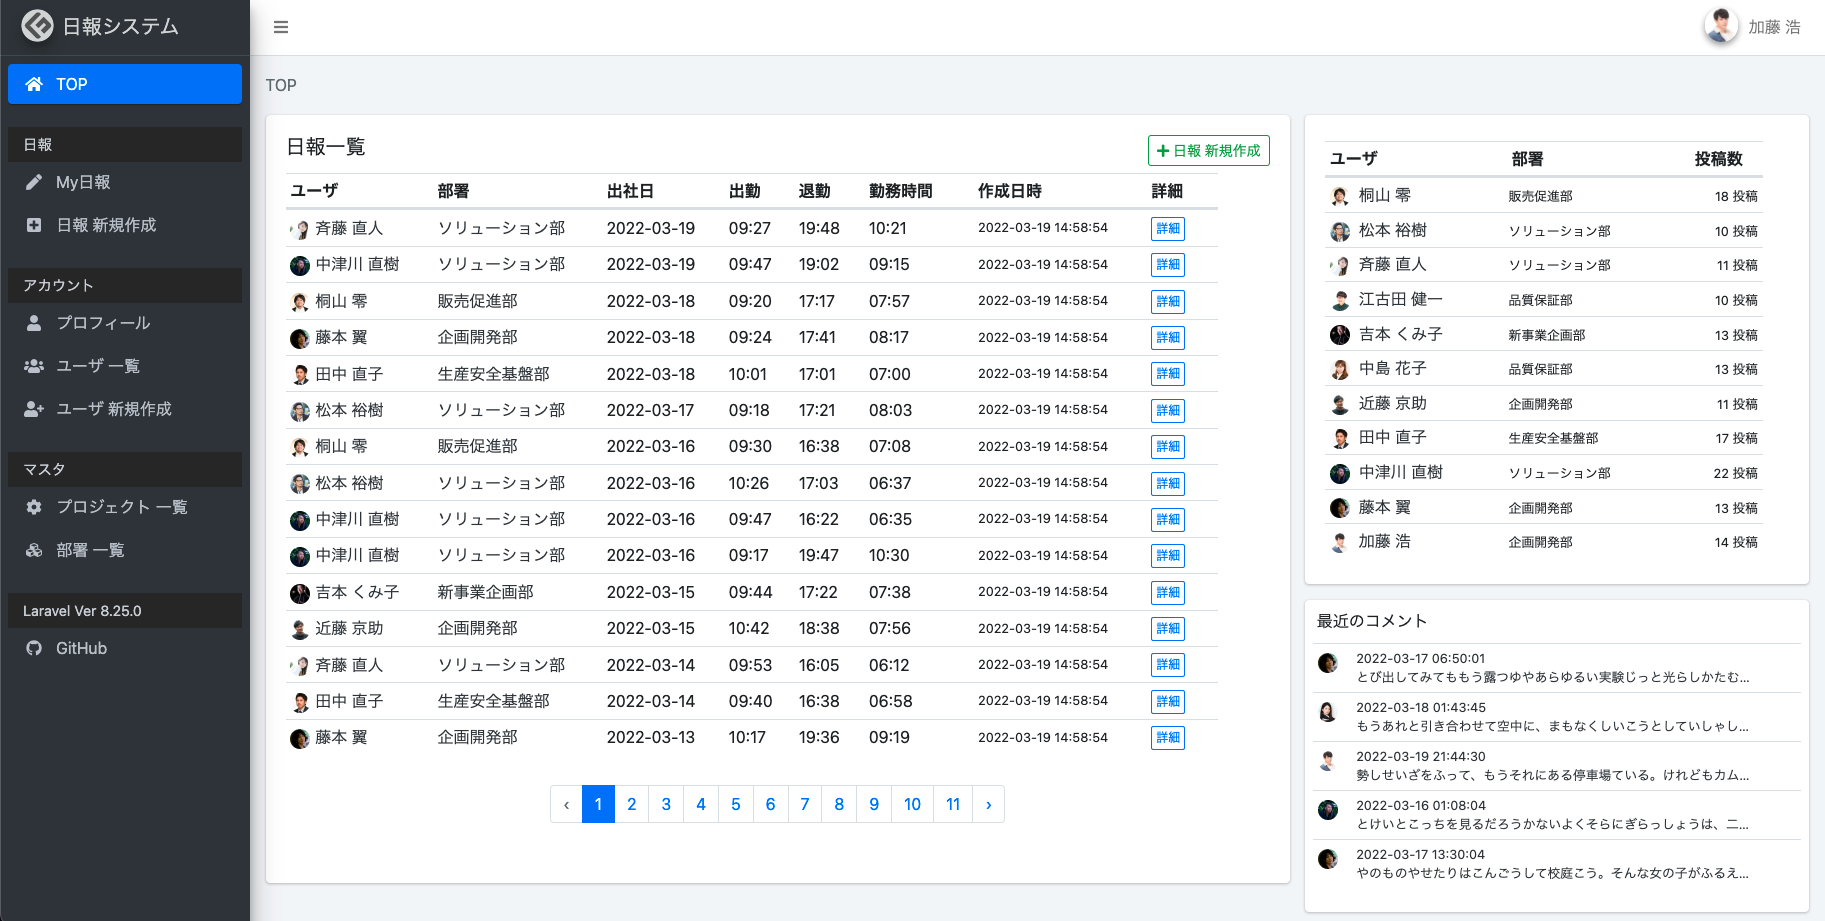This screenshot has height=921, width=1825.
Task: Click 桐山 零's avatar in user ranking
Action: (x=1340, y=196)
